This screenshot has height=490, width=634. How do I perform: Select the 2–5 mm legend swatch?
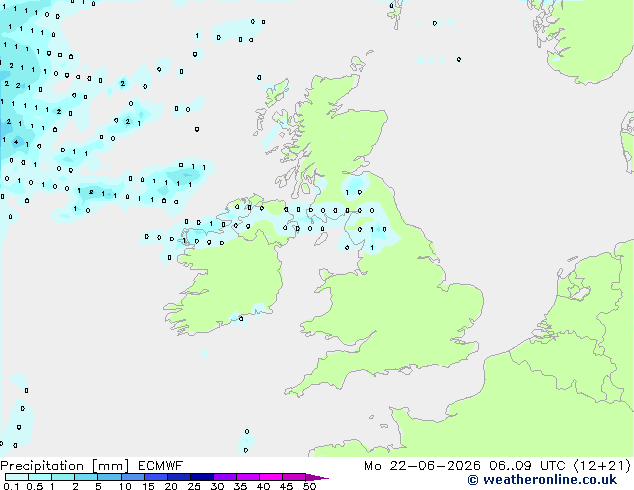pos(86,477)
